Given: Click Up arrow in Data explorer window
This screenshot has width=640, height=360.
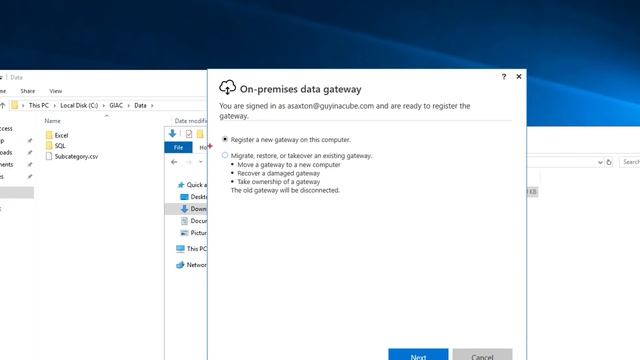Looking at the screenshot, I should tap(2, 105).
